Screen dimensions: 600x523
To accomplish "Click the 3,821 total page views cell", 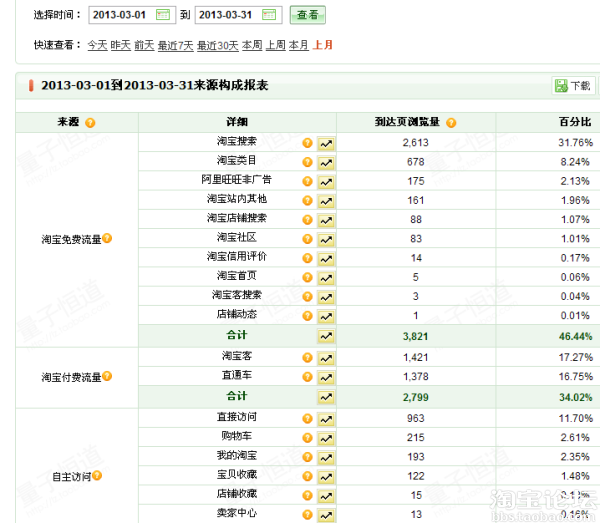I will coord(416,336).
